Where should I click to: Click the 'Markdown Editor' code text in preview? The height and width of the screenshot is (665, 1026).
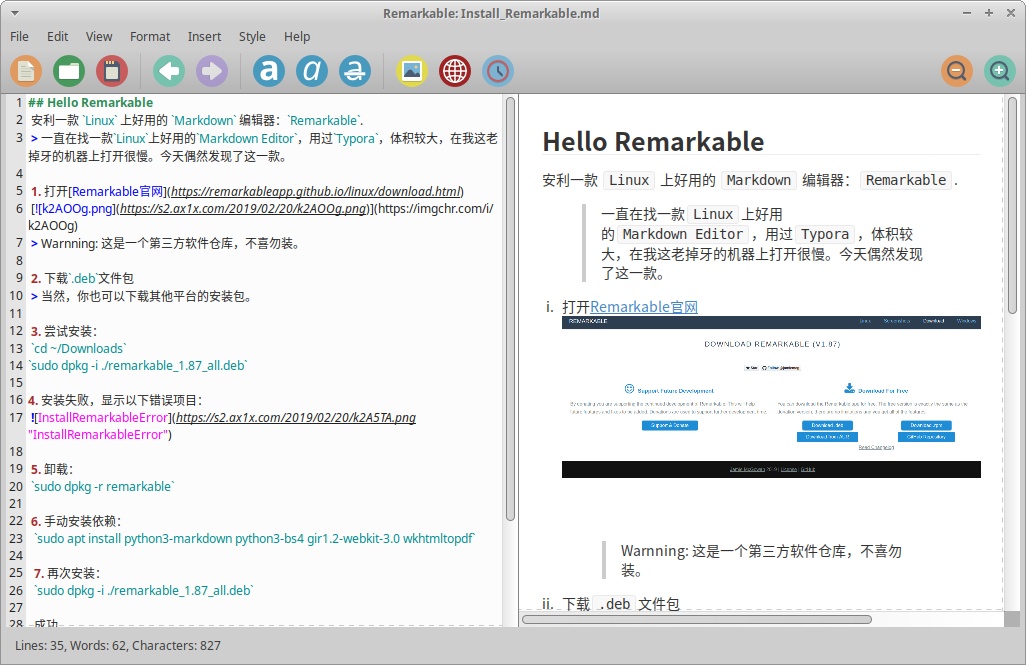(682, 234)
